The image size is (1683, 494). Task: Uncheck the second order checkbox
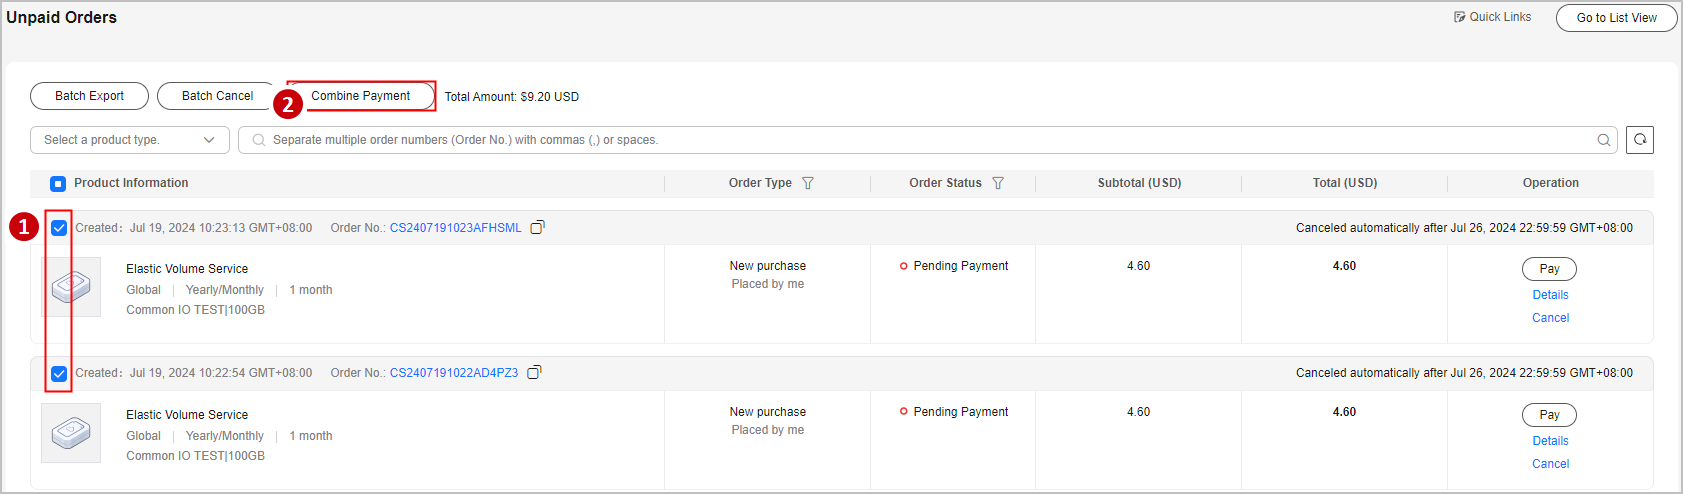(59, 374)
